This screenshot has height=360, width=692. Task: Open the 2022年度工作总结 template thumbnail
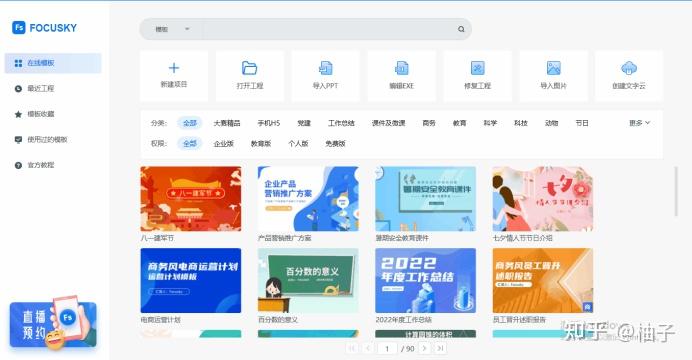click(425, 281)
